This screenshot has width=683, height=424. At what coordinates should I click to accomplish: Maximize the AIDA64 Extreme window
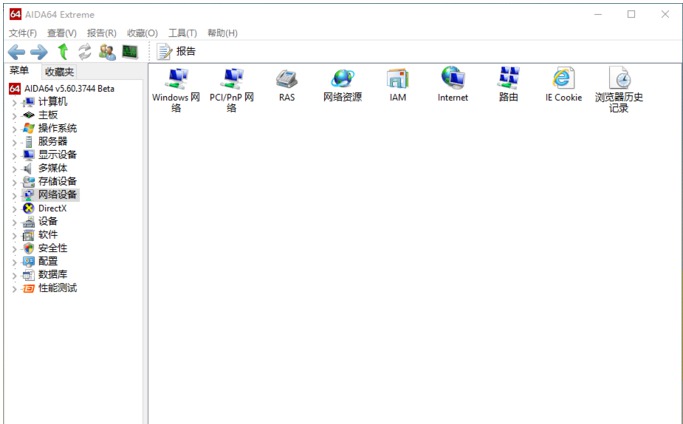[x=631, y=14]
